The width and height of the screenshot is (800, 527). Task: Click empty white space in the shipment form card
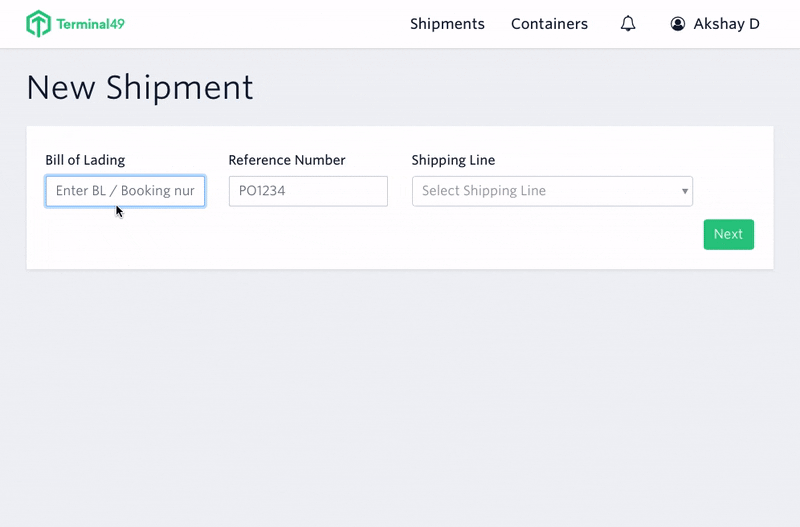tap(400, 240)
